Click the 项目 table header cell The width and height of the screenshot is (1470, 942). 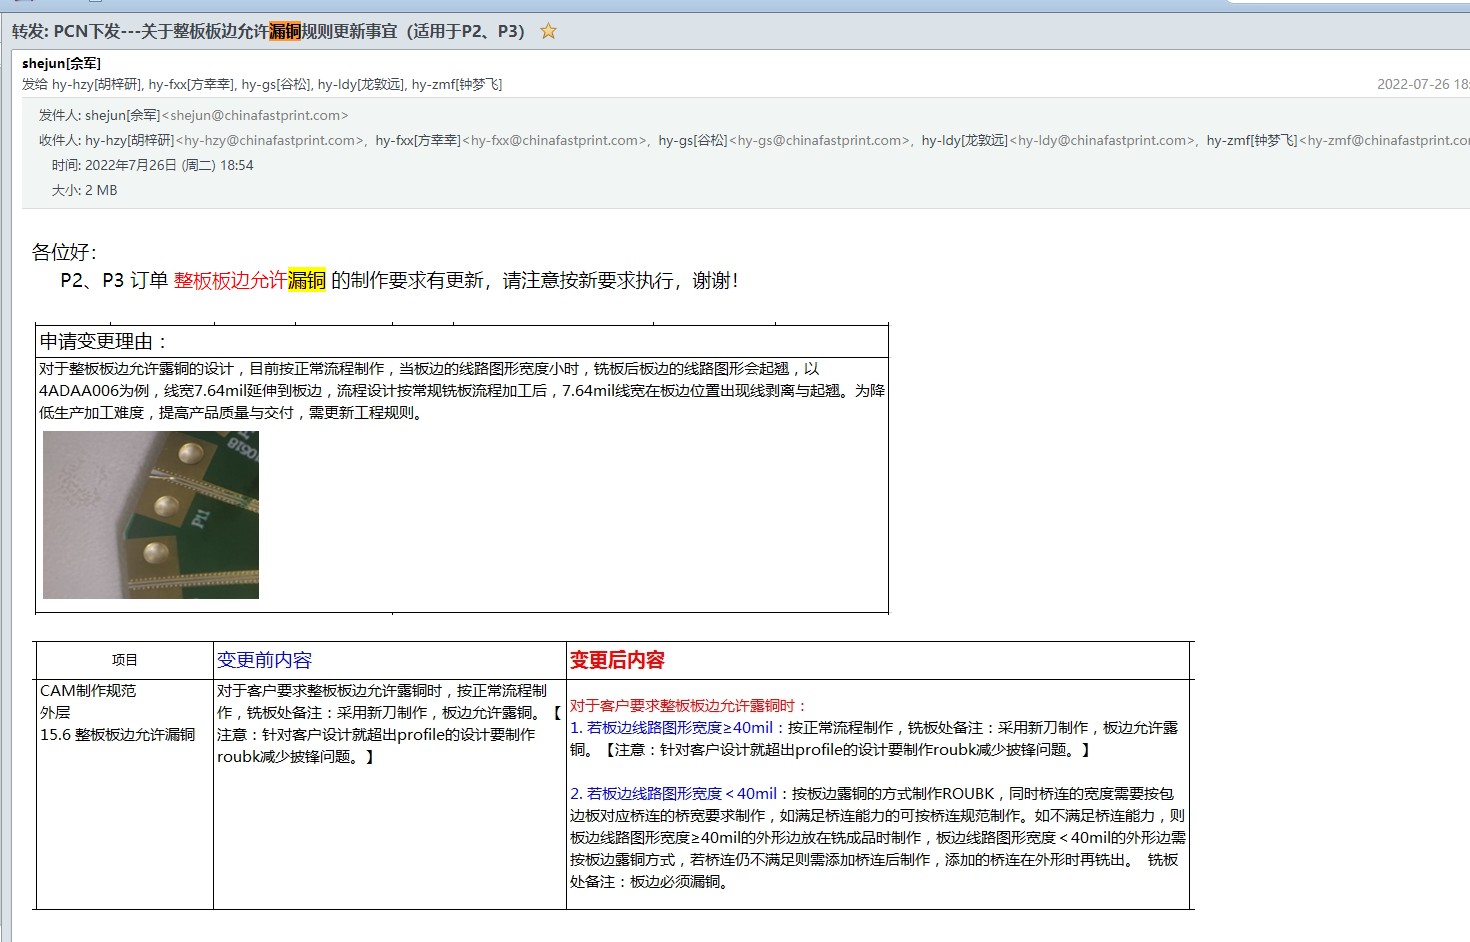pos(125,660)
